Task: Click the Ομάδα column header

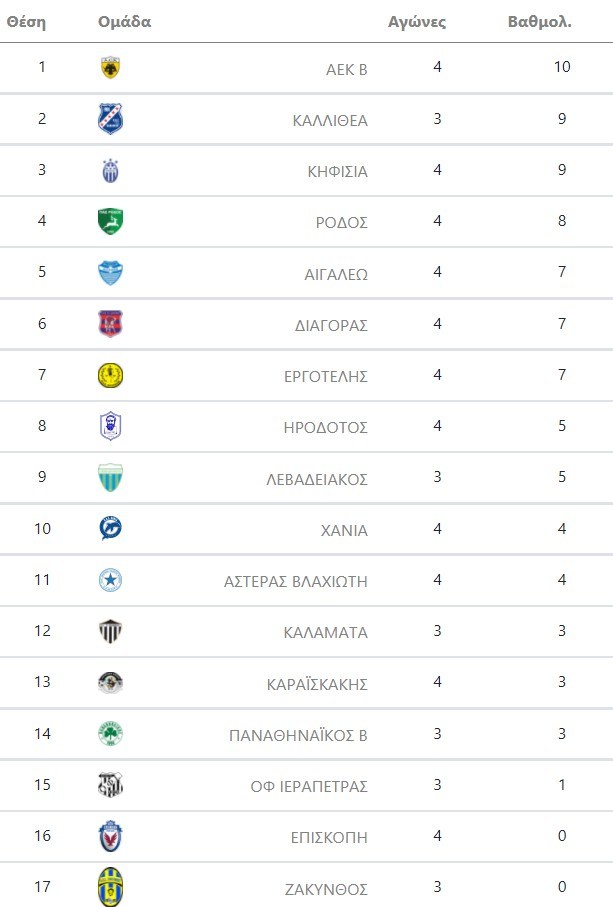Action: 125,21
